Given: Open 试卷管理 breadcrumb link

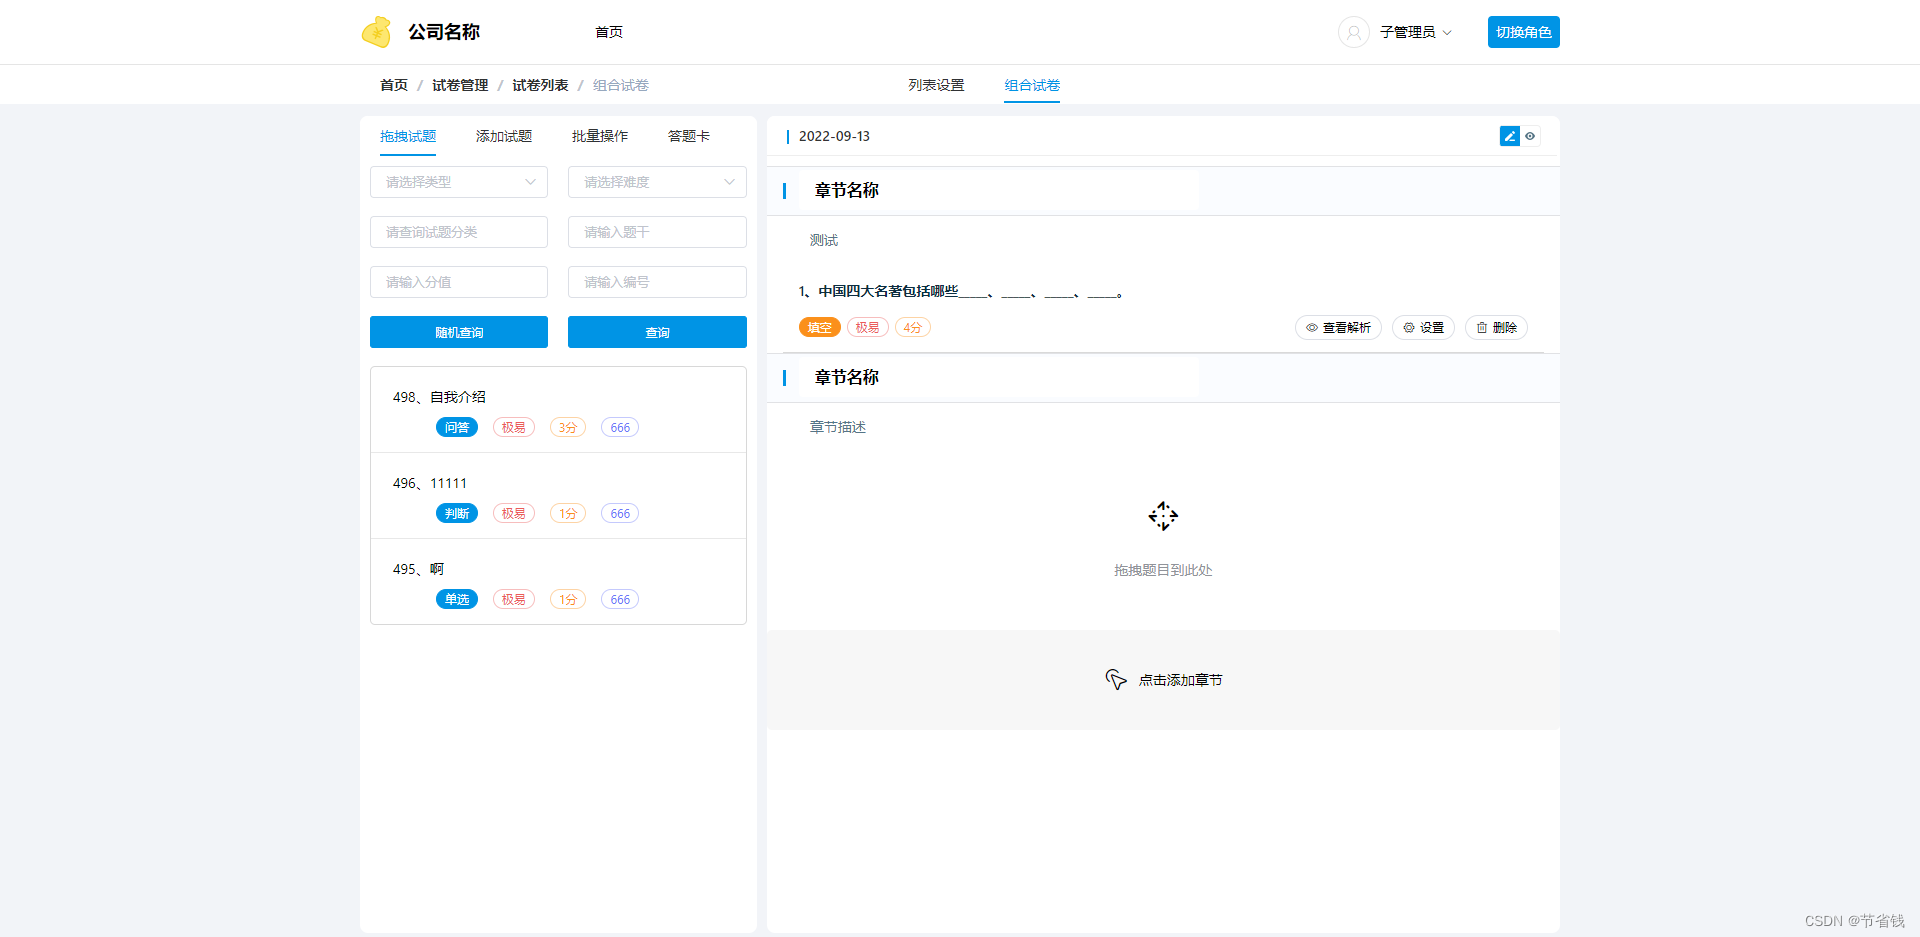Looking at the screenshot, I should [460, 85].
